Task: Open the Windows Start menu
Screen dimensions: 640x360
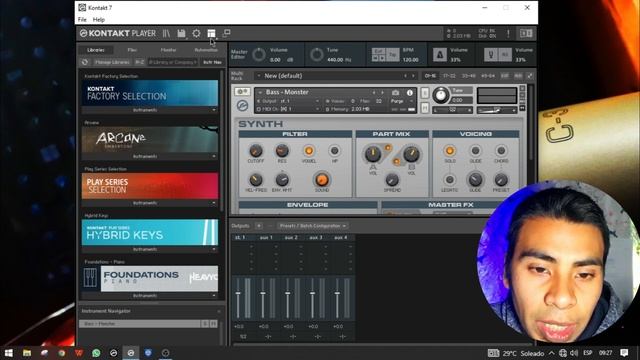Action: (x=9, y=353)
